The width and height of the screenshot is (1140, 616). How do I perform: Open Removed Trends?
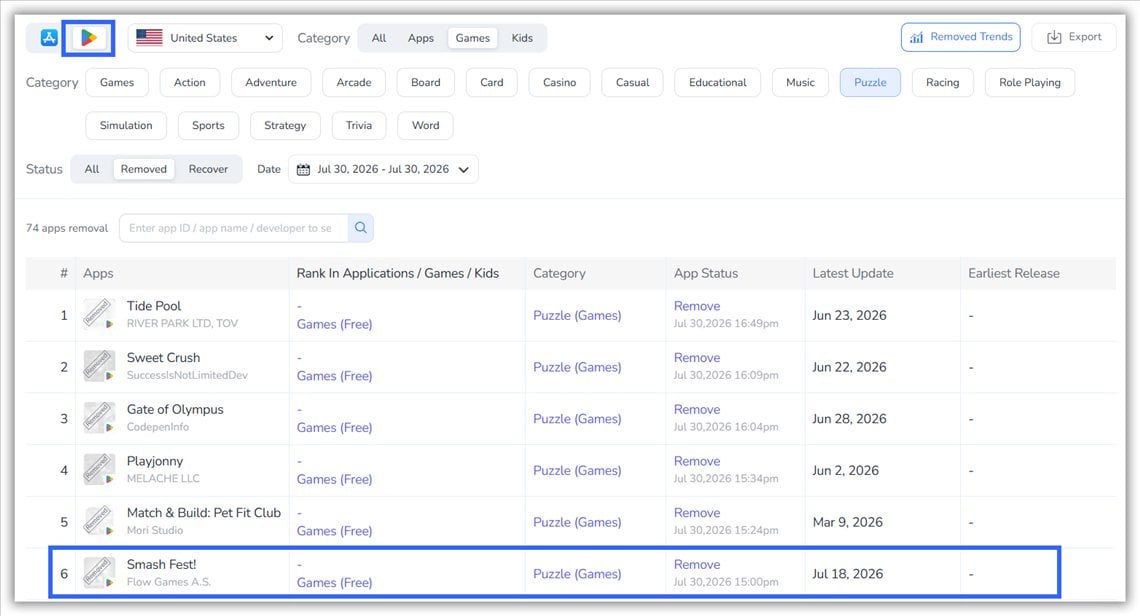(960, 37)
